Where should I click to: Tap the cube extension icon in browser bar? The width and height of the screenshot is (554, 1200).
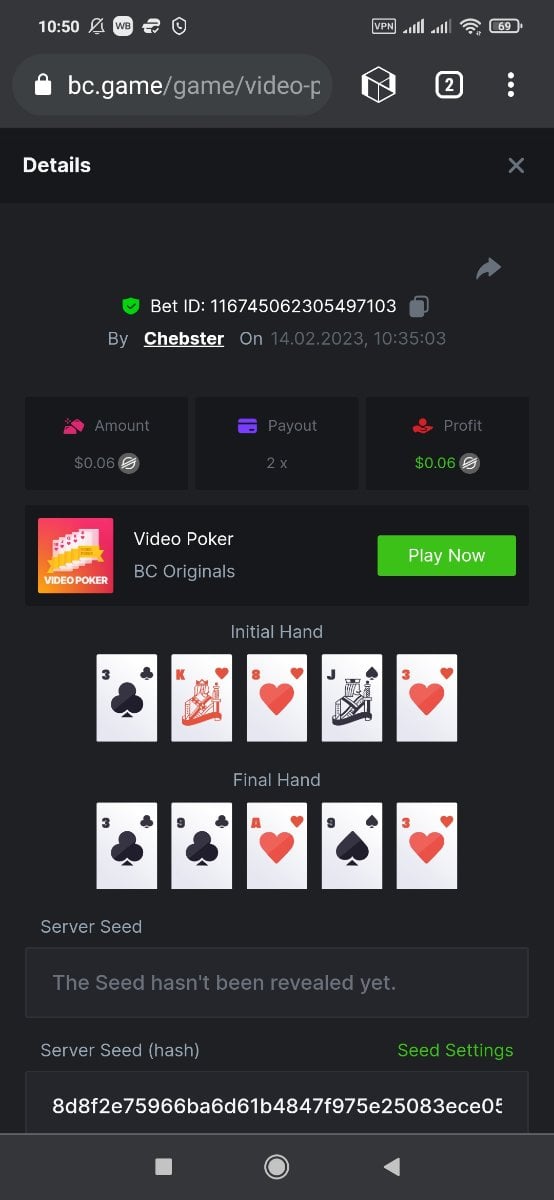379,85
